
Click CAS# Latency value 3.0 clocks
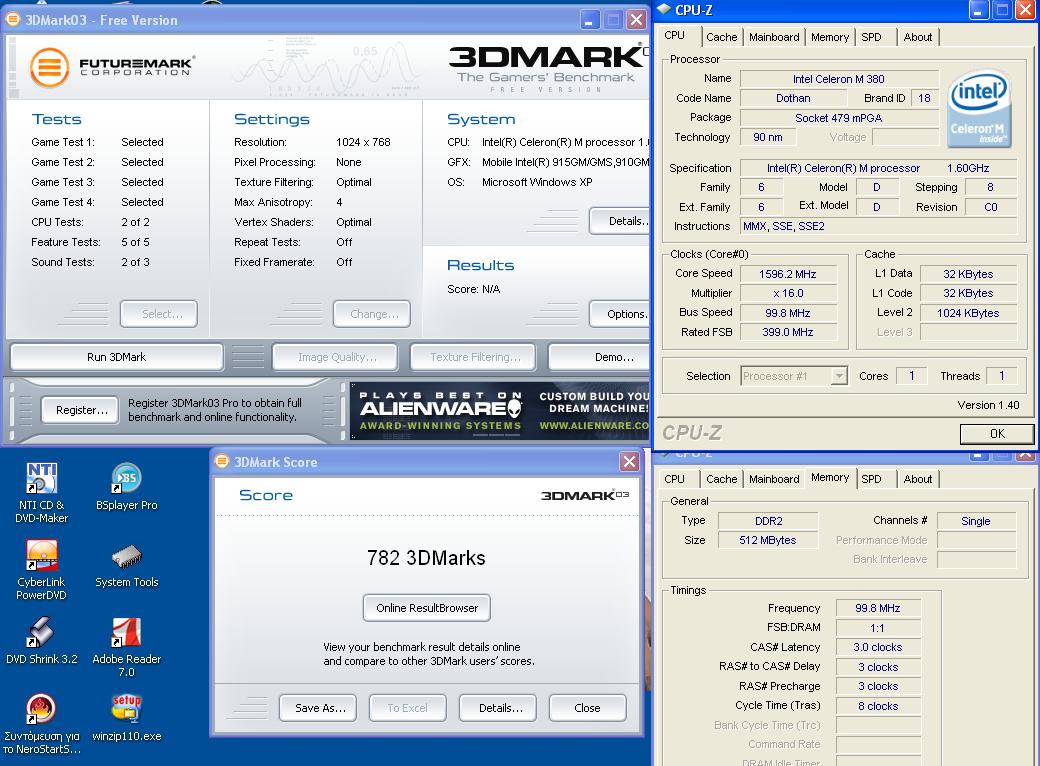pyautogui.click(x=878, y=647)
